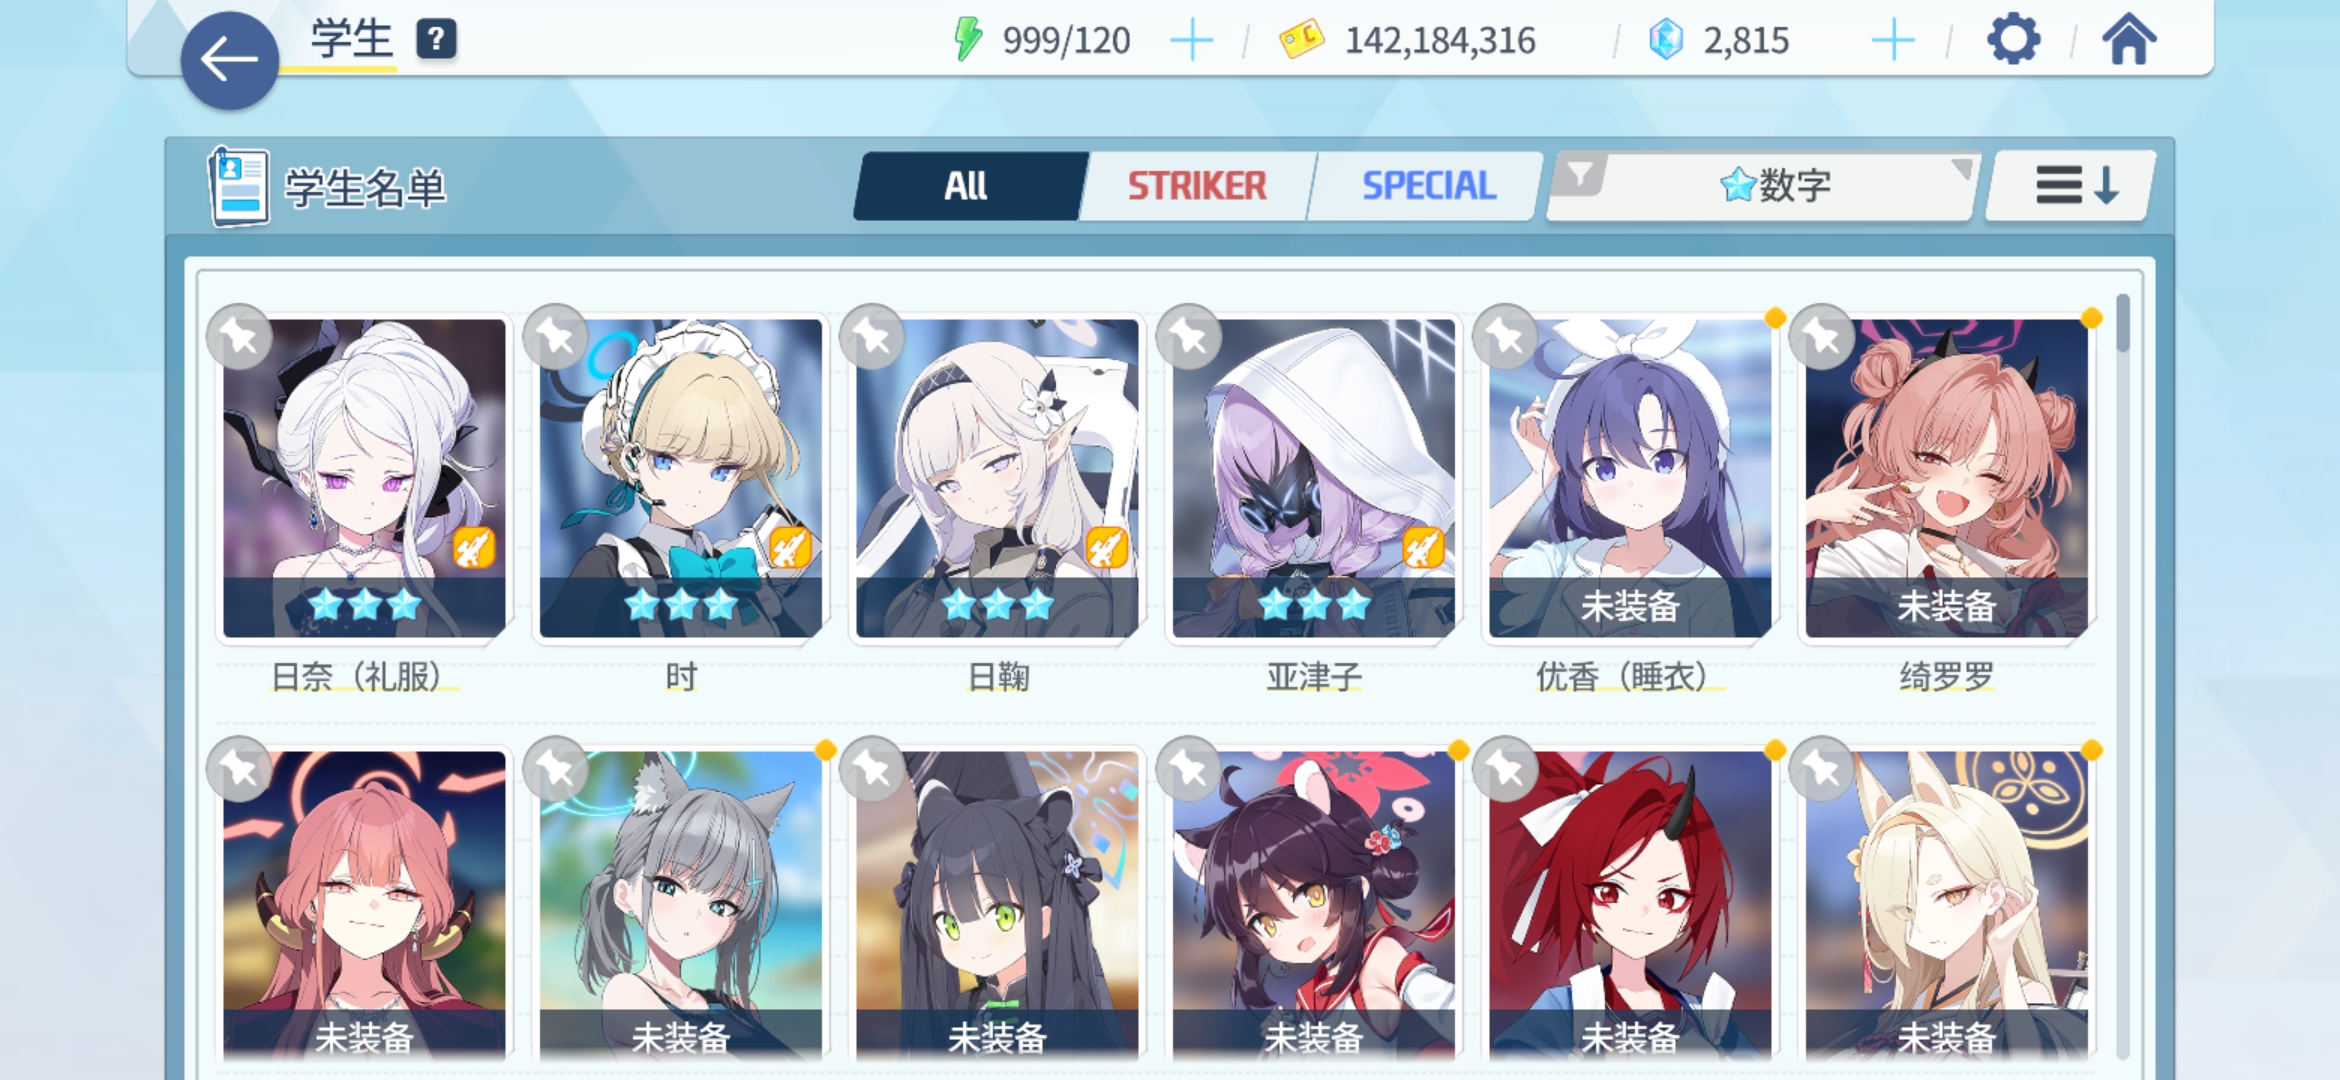Return to lobby via home icon
2340x1080 pixels.
pos(2129,40)
